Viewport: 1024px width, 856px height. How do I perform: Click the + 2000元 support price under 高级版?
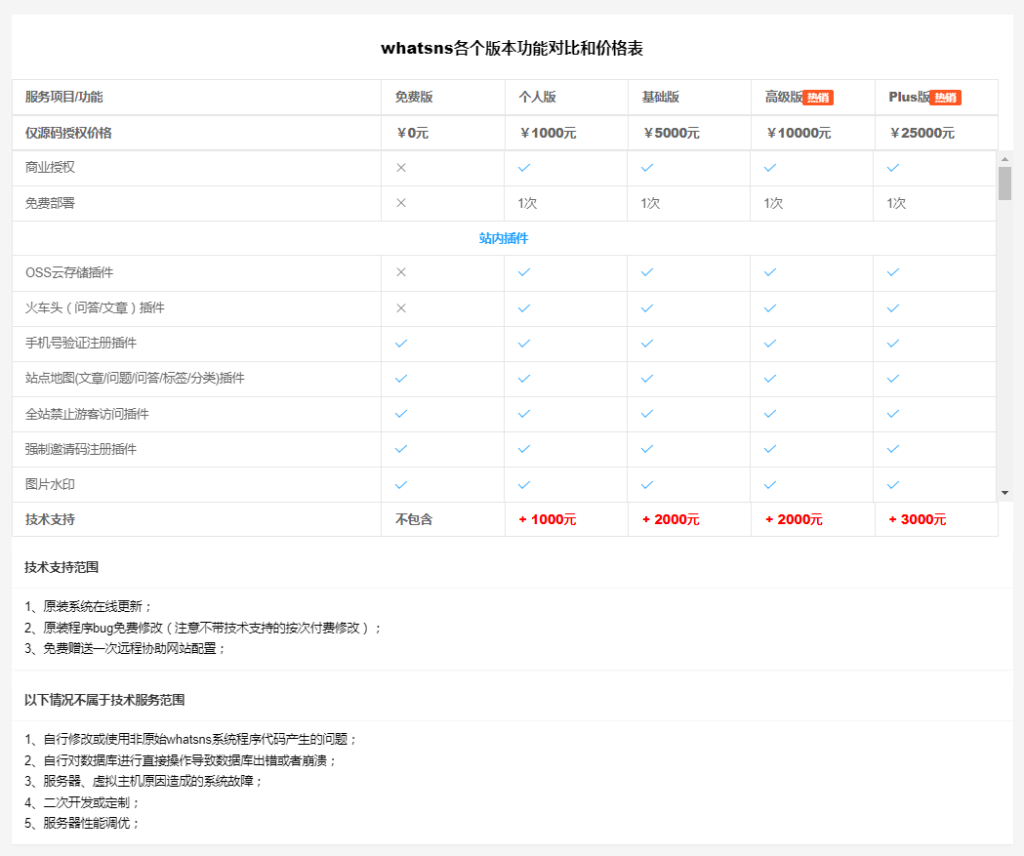tap(793, 520)
